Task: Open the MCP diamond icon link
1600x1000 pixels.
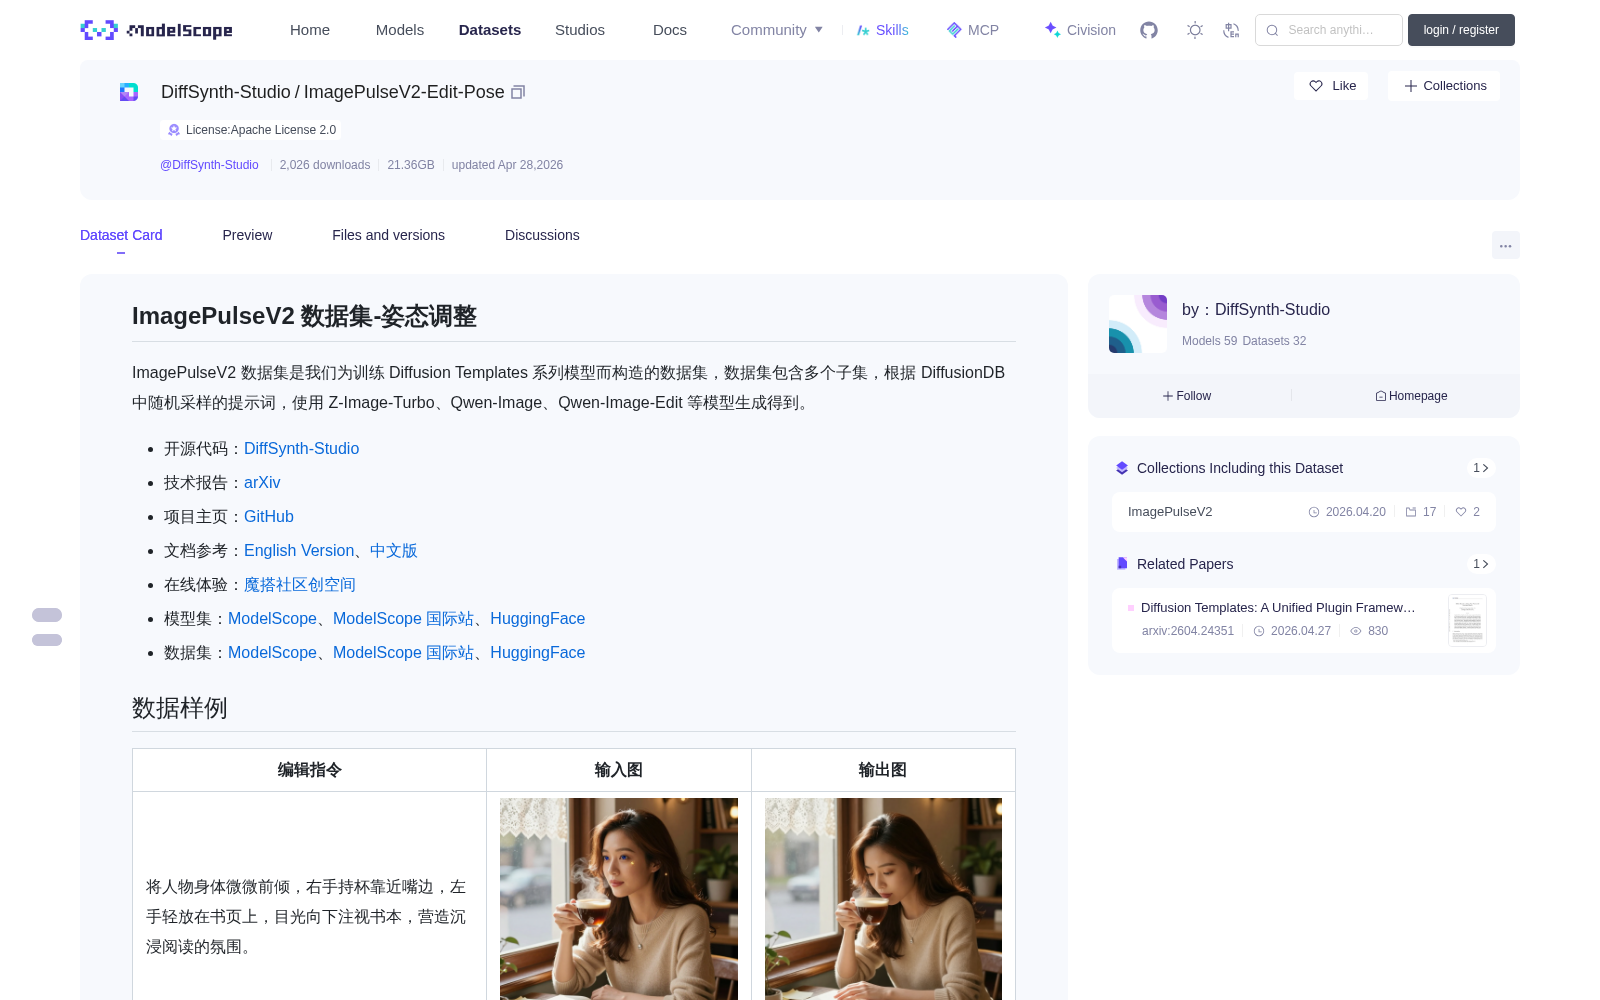Action: pyautogui.click(x=954, y=30)
